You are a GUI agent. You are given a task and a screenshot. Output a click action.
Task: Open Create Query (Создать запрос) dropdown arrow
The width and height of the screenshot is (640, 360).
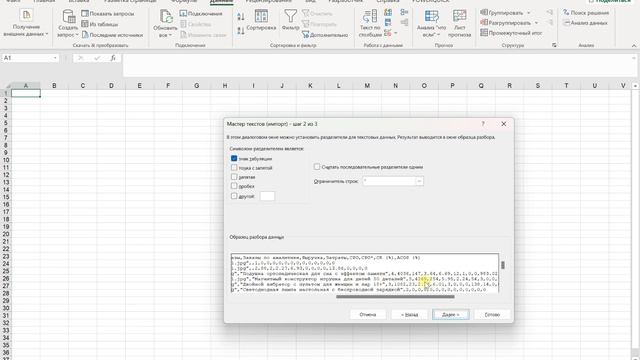pyautogui.click(x=77, y=35)
